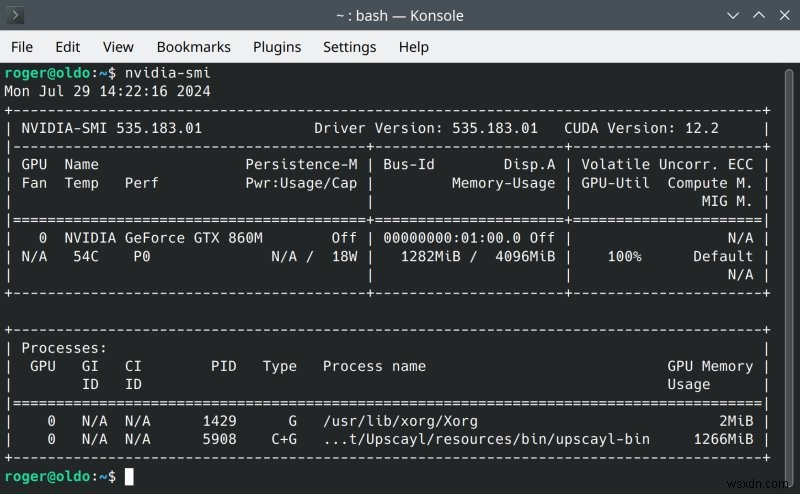Open the Bookmarks menu
The height and width of the screenshot is (494, 800).
pos(193,47)
